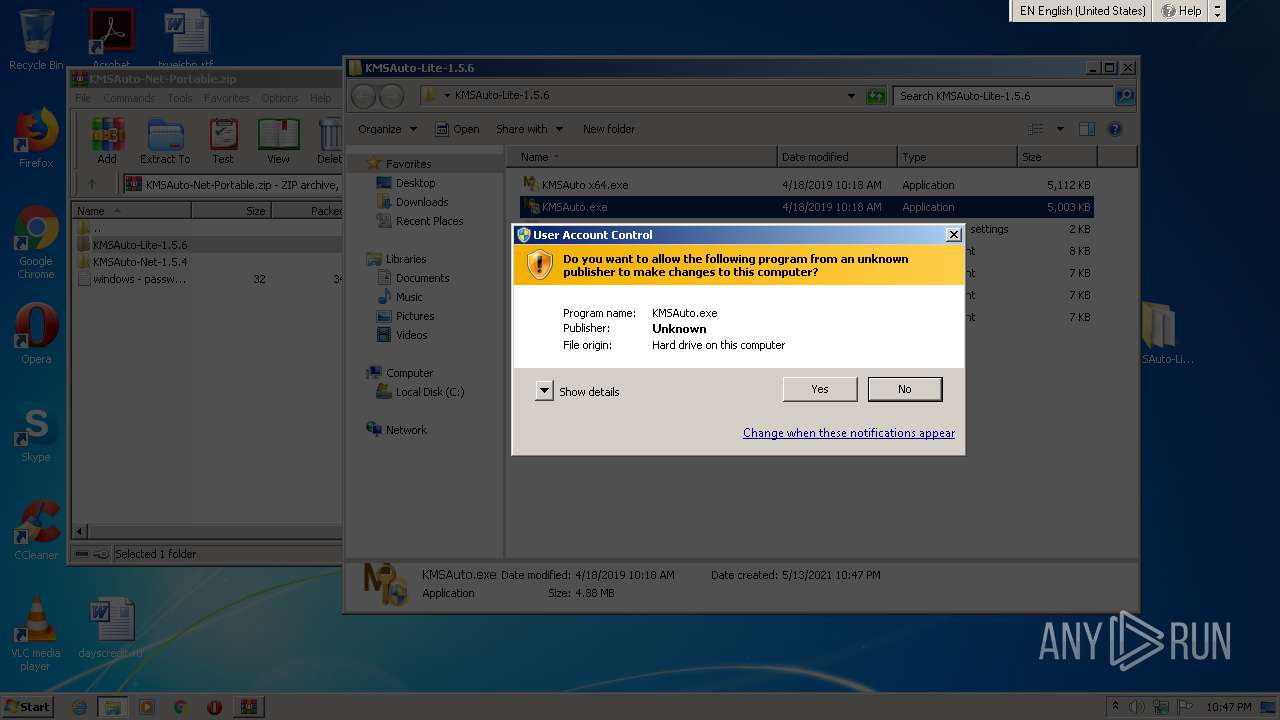Sort Explorer by Date modified column
Viewport: 1280px width, 720px height.
pos(837,157)
